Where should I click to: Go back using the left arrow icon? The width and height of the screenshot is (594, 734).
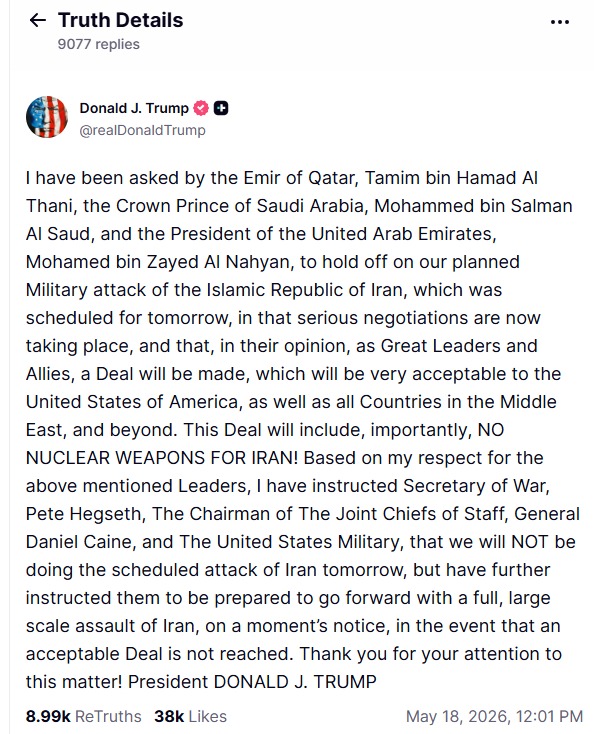point(37,20)
